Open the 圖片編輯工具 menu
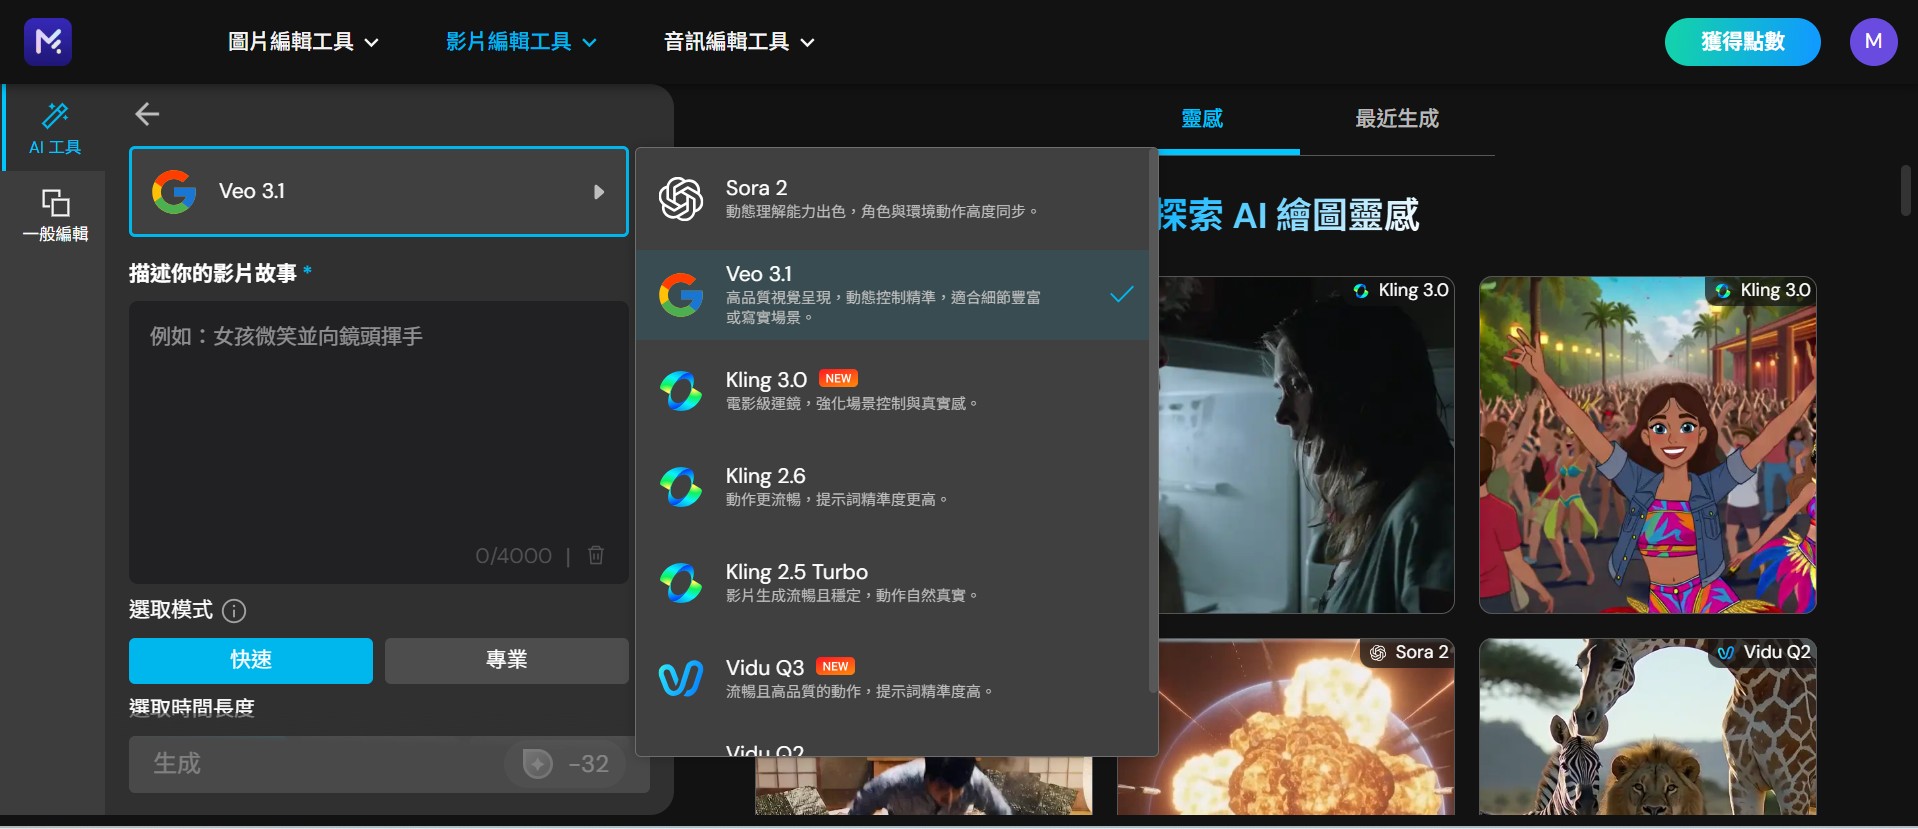 coord(303,42)
